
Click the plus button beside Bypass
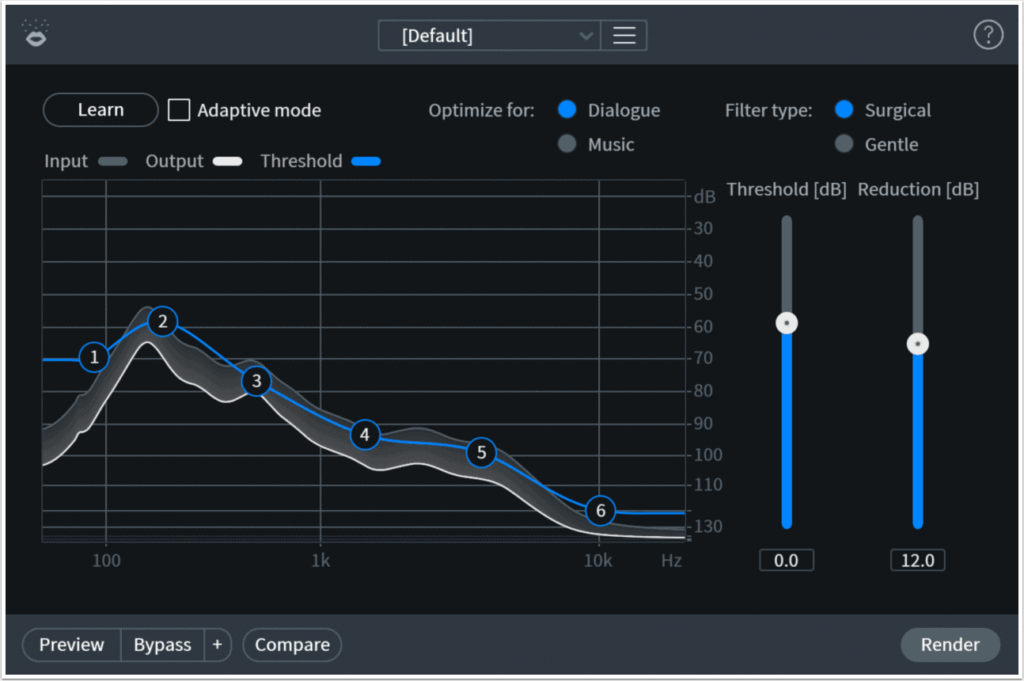tap(217, 645)
